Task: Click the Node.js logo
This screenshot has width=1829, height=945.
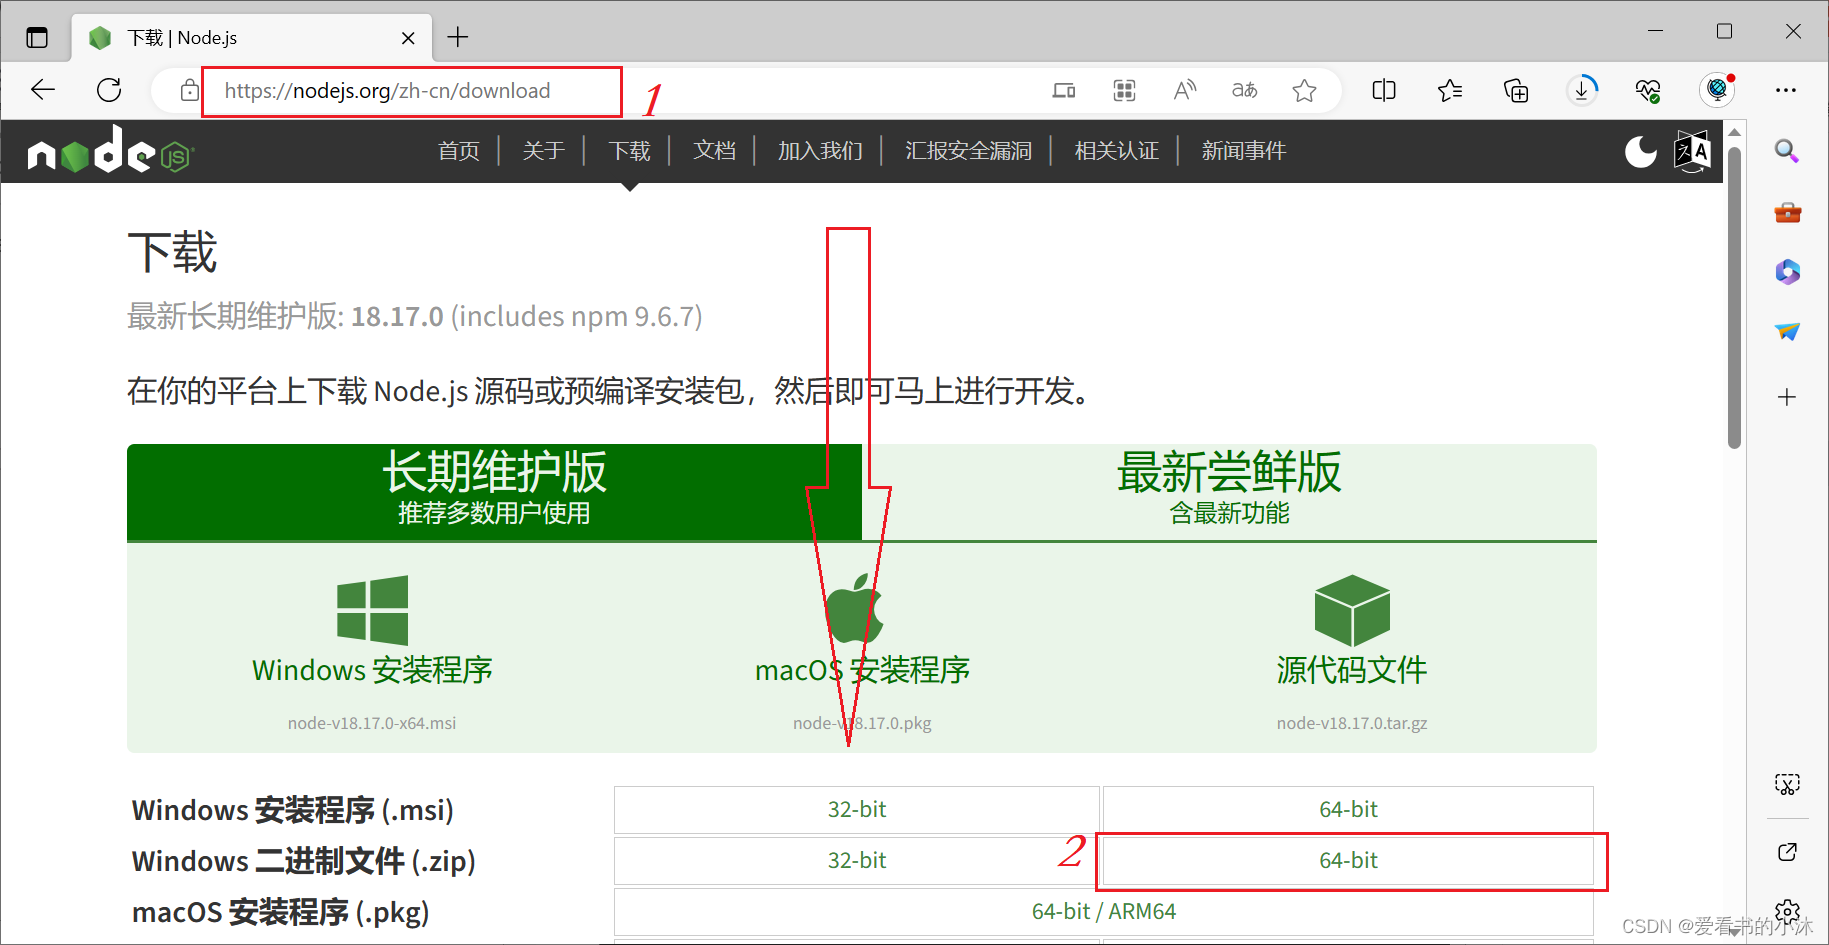Action: 110,151
